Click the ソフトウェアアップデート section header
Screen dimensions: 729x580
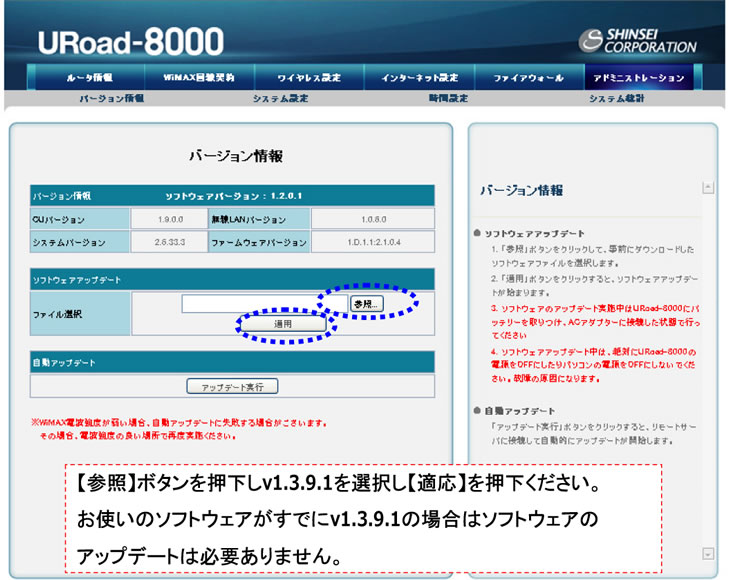(232, 280)
